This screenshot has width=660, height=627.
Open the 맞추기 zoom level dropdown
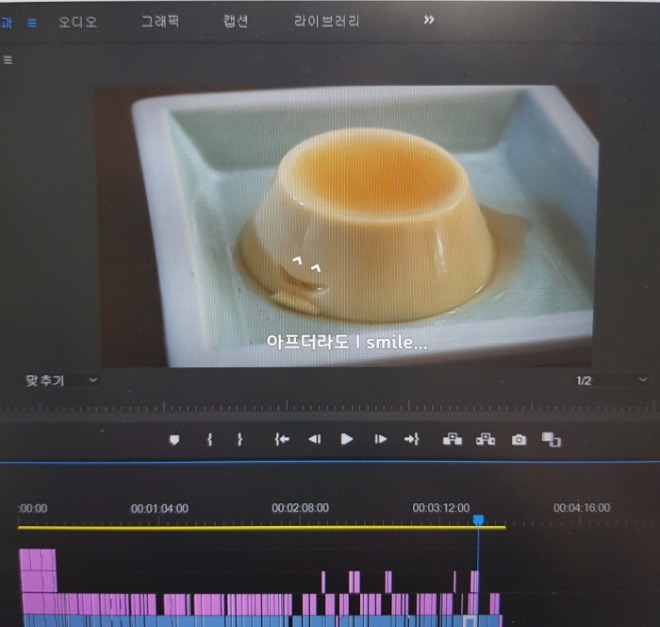pyautogui.click(x=61, y=380)
